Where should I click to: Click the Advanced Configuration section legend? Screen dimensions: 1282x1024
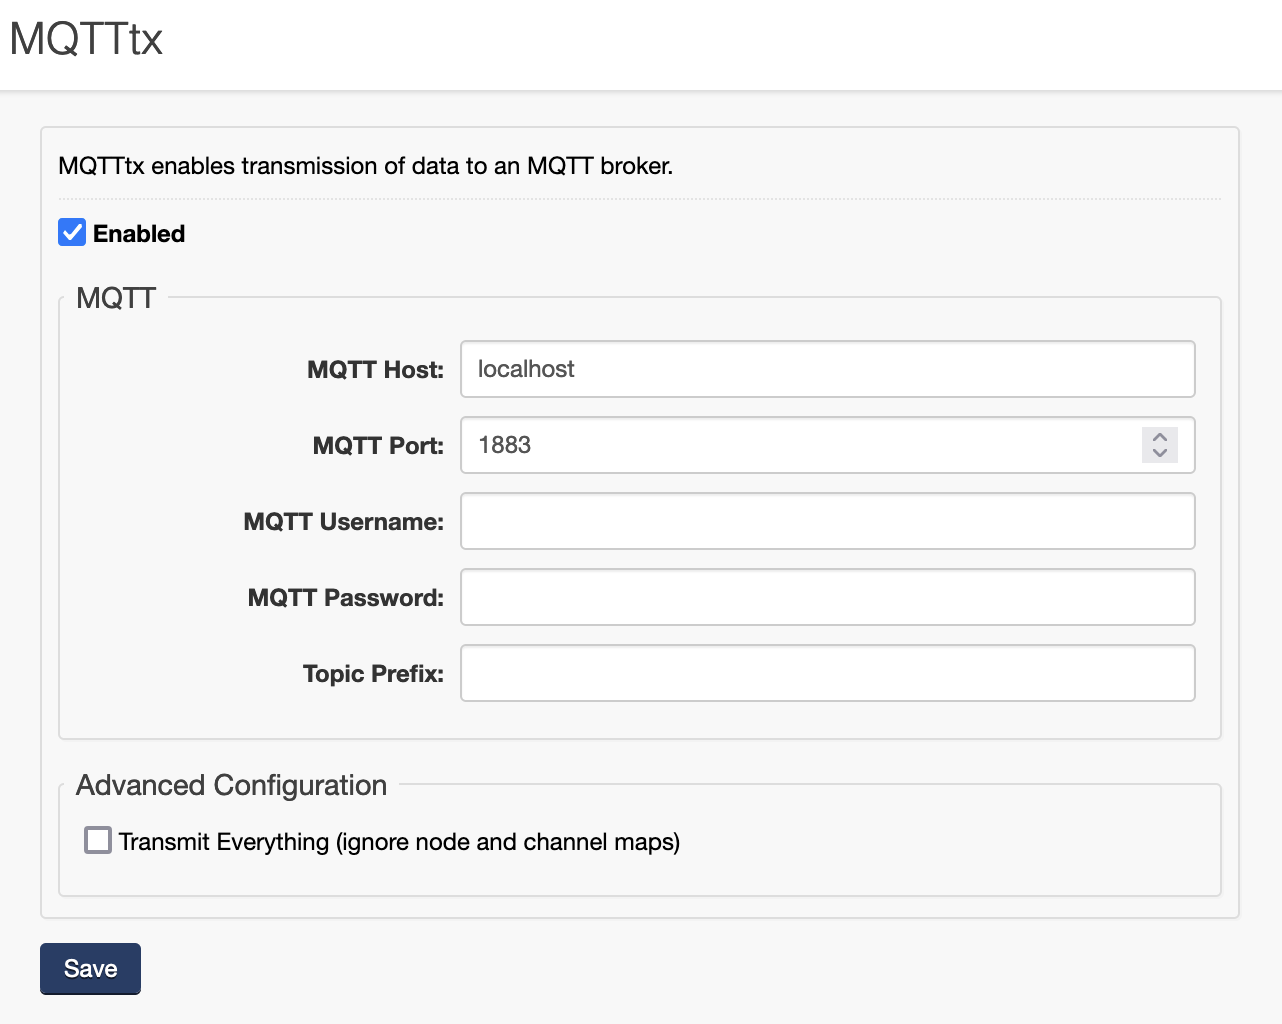point(231,786)
